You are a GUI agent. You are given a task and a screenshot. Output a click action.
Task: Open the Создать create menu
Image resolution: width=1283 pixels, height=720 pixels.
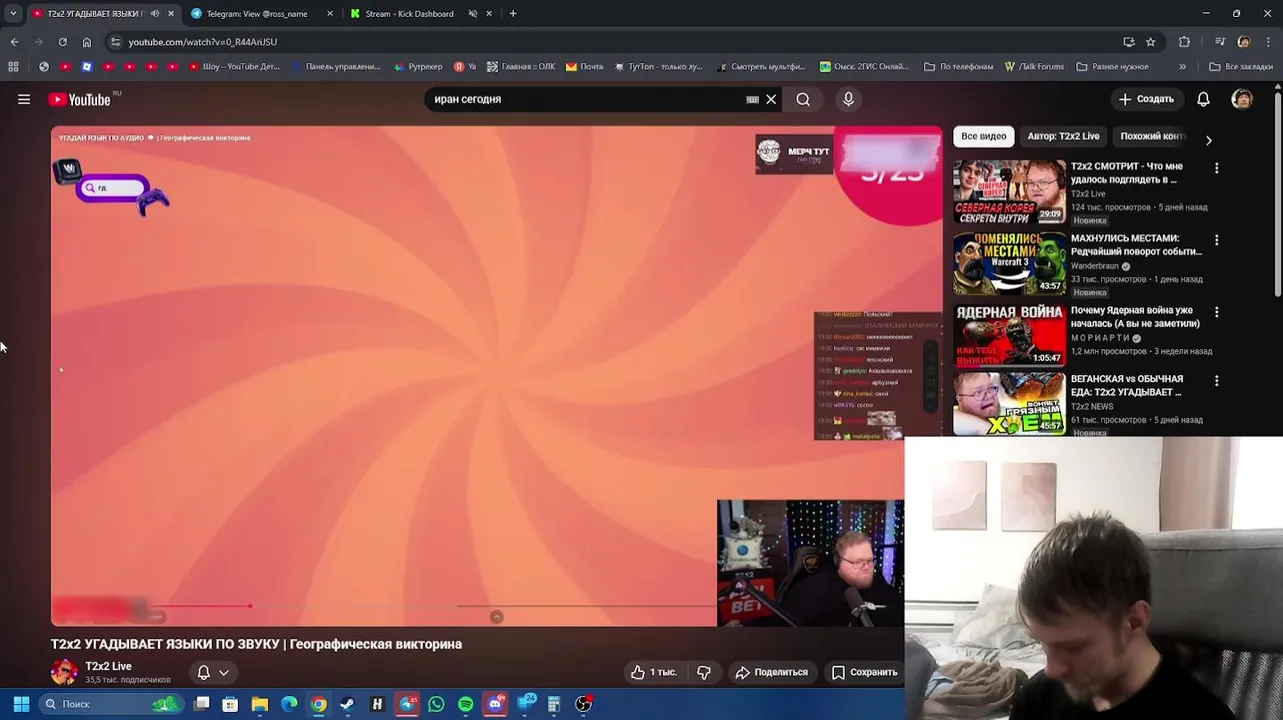(1146, 99)
